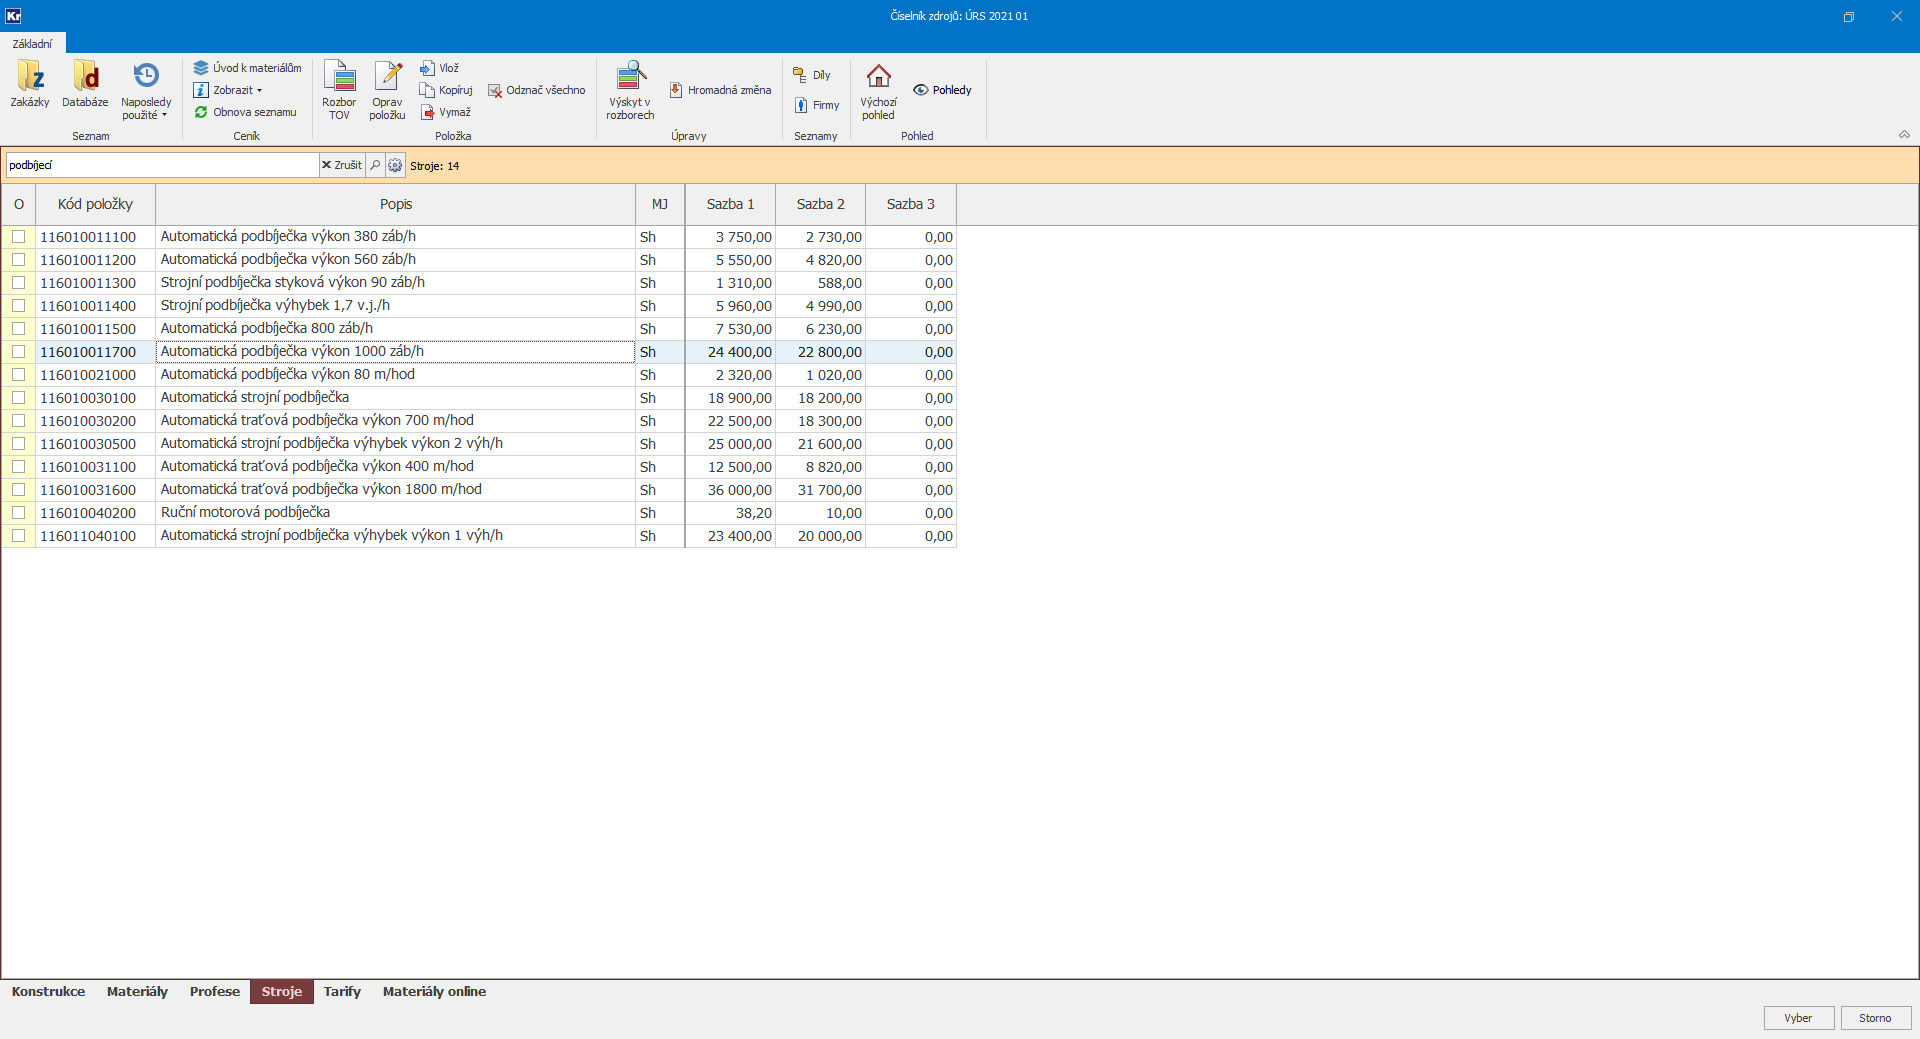The image size is (1920, 1039).
Task: Click the Výchozí pohled home icon
Action: tap(878, 78)
